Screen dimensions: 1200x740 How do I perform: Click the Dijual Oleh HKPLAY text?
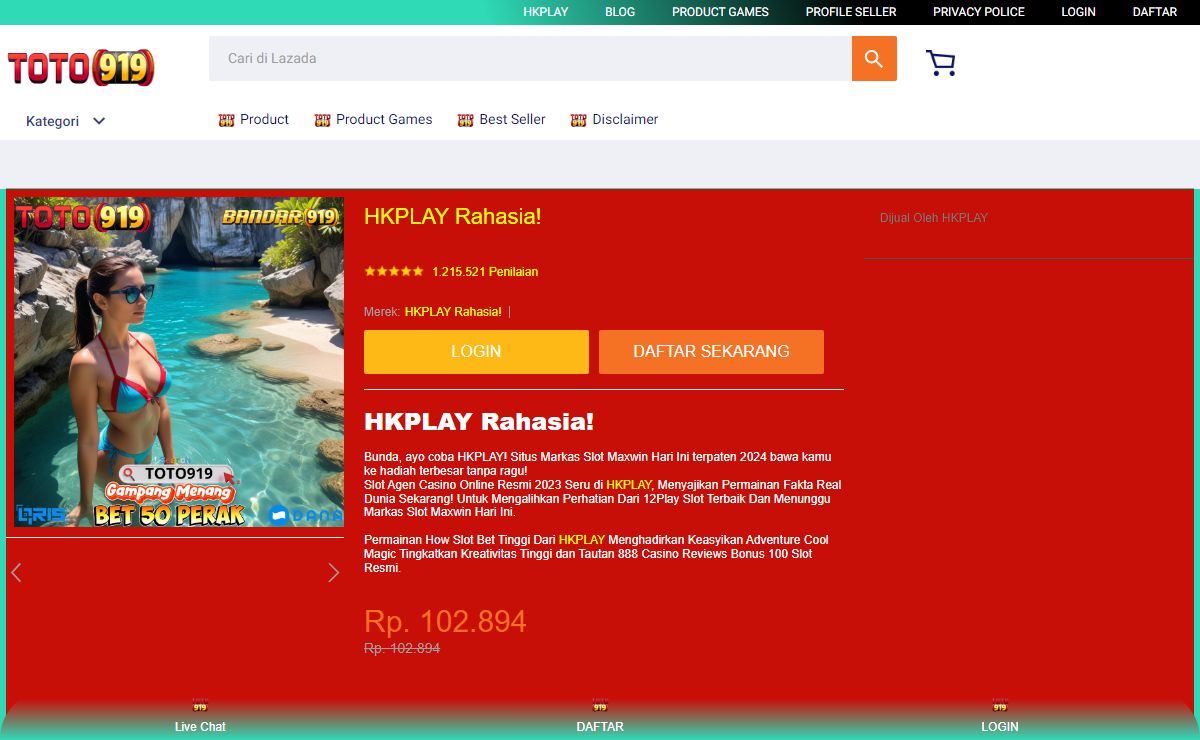tap(934, 218)
